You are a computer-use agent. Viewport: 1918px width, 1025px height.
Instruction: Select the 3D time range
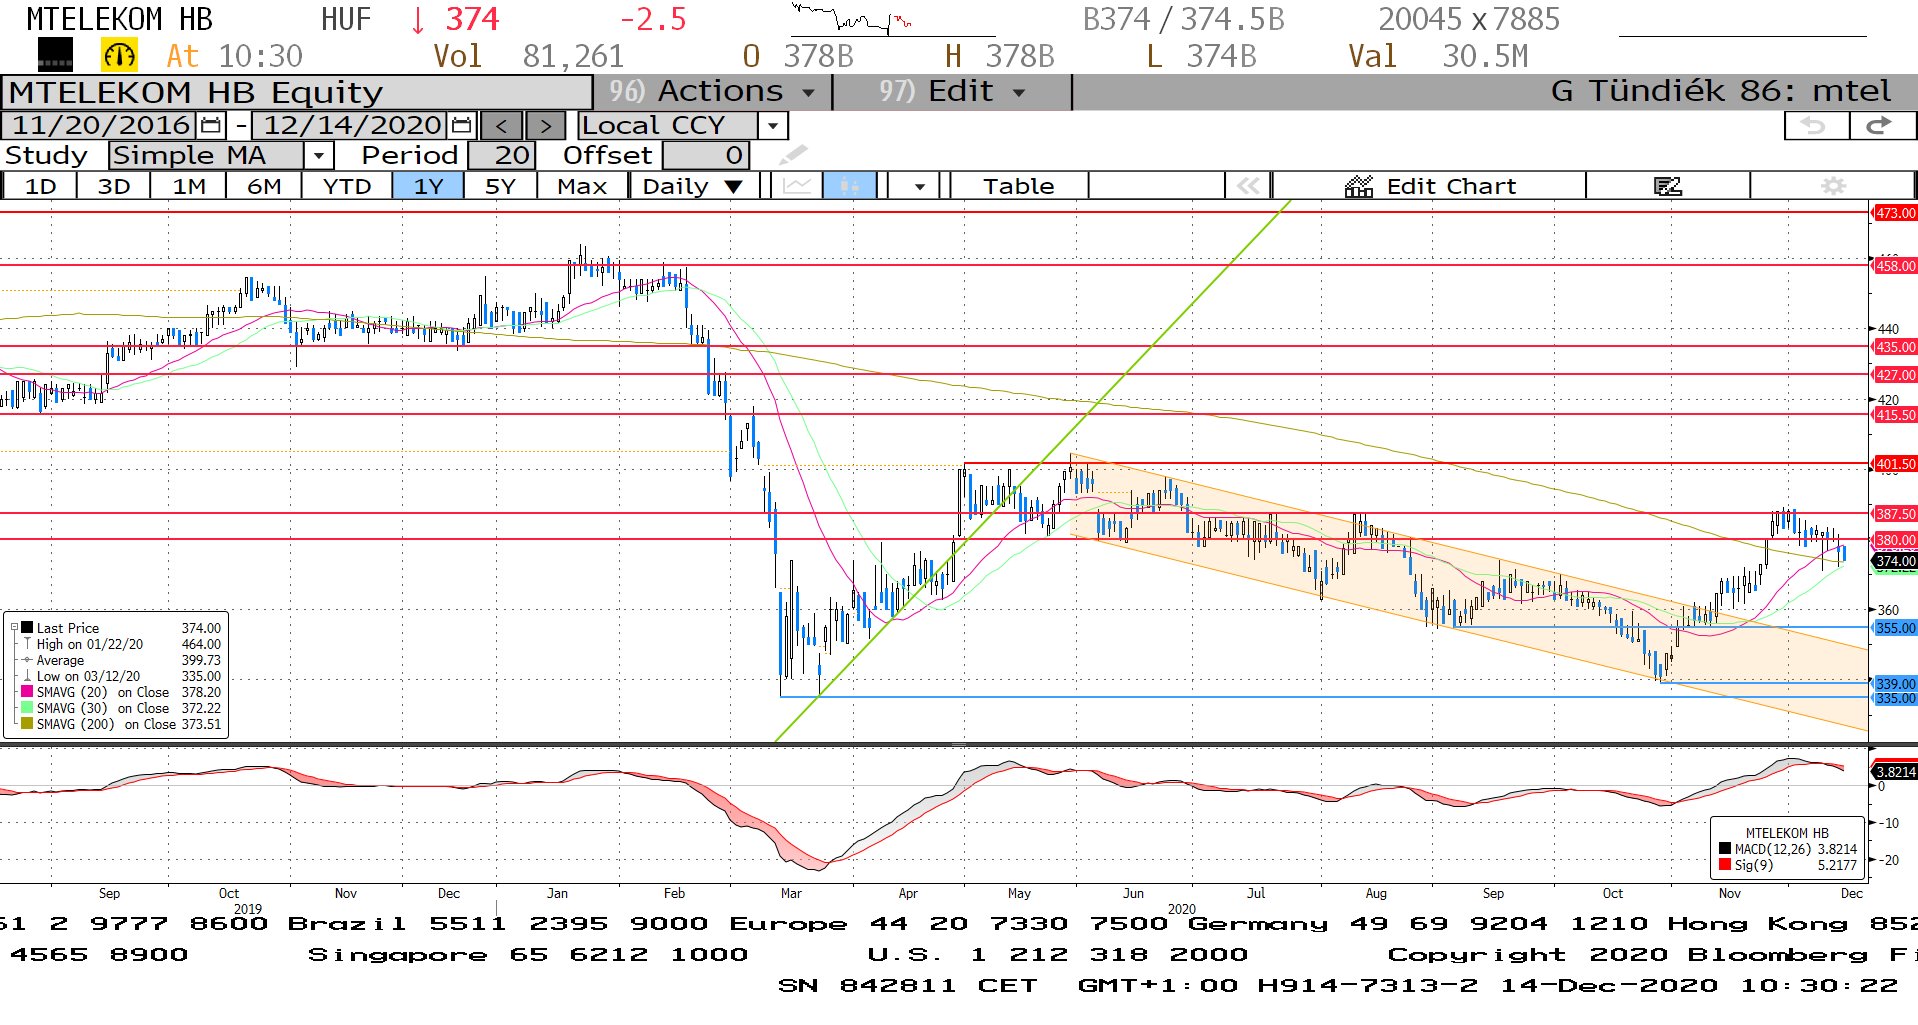coord(114,186)
